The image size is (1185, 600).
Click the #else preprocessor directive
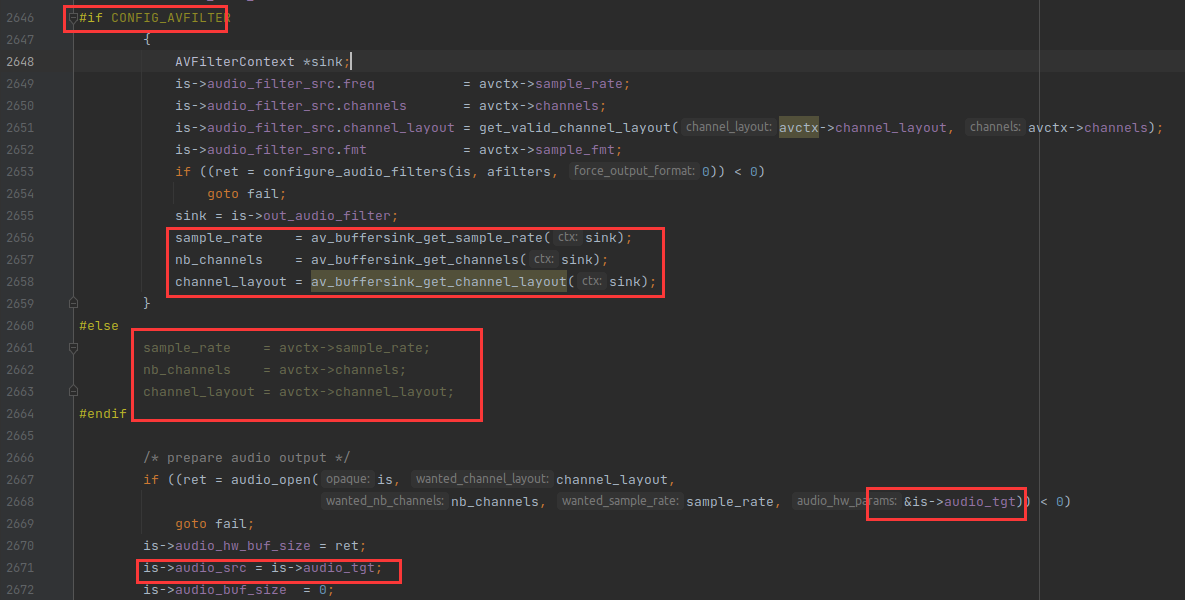99,326
